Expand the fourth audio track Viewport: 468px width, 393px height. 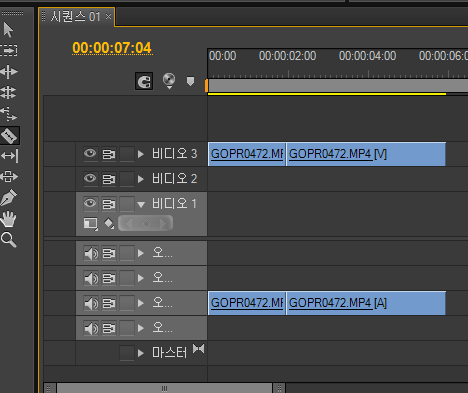click(141, 328)
